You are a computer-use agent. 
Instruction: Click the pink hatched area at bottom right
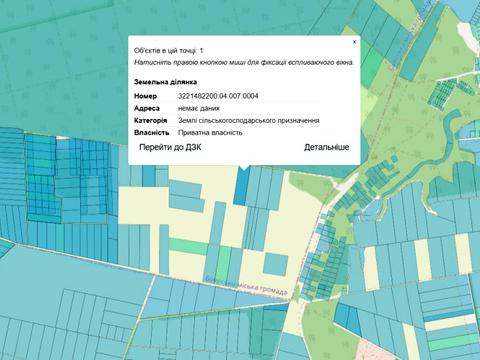[371, 349]
